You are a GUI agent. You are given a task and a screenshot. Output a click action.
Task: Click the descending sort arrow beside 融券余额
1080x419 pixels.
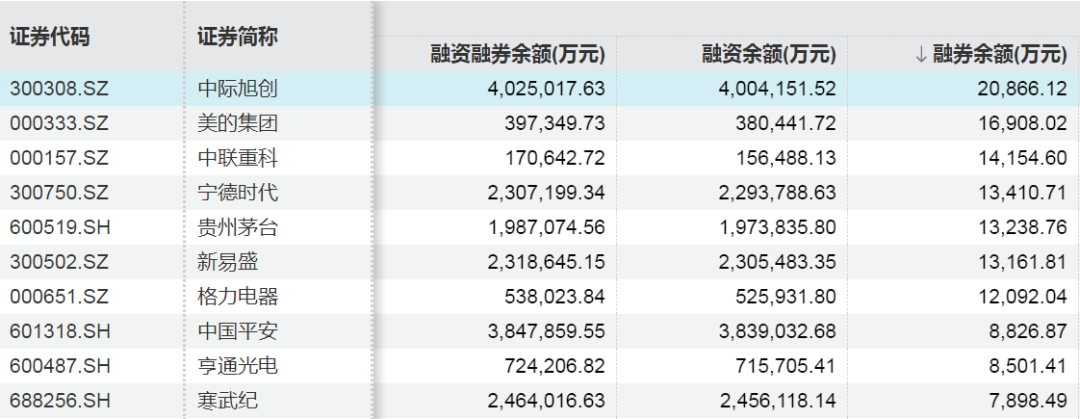pos(921,54)
